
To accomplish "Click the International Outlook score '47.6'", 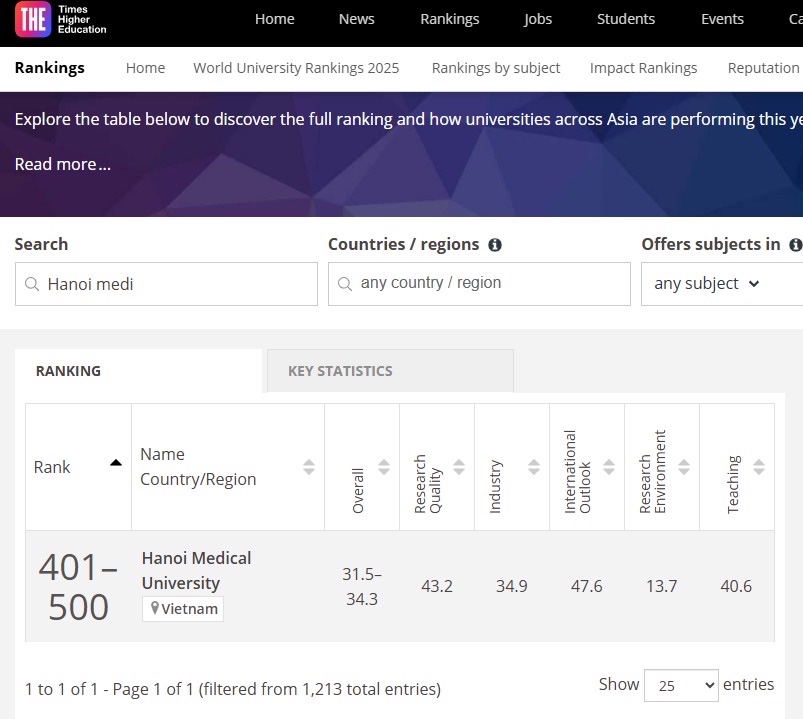I will point(586,586).
